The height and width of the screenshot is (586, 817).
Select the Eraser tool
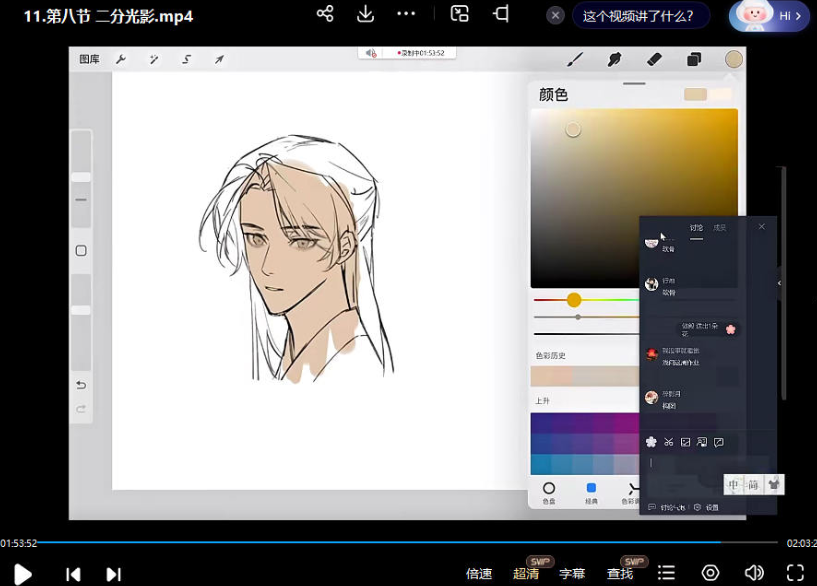[x=653, y=59]
